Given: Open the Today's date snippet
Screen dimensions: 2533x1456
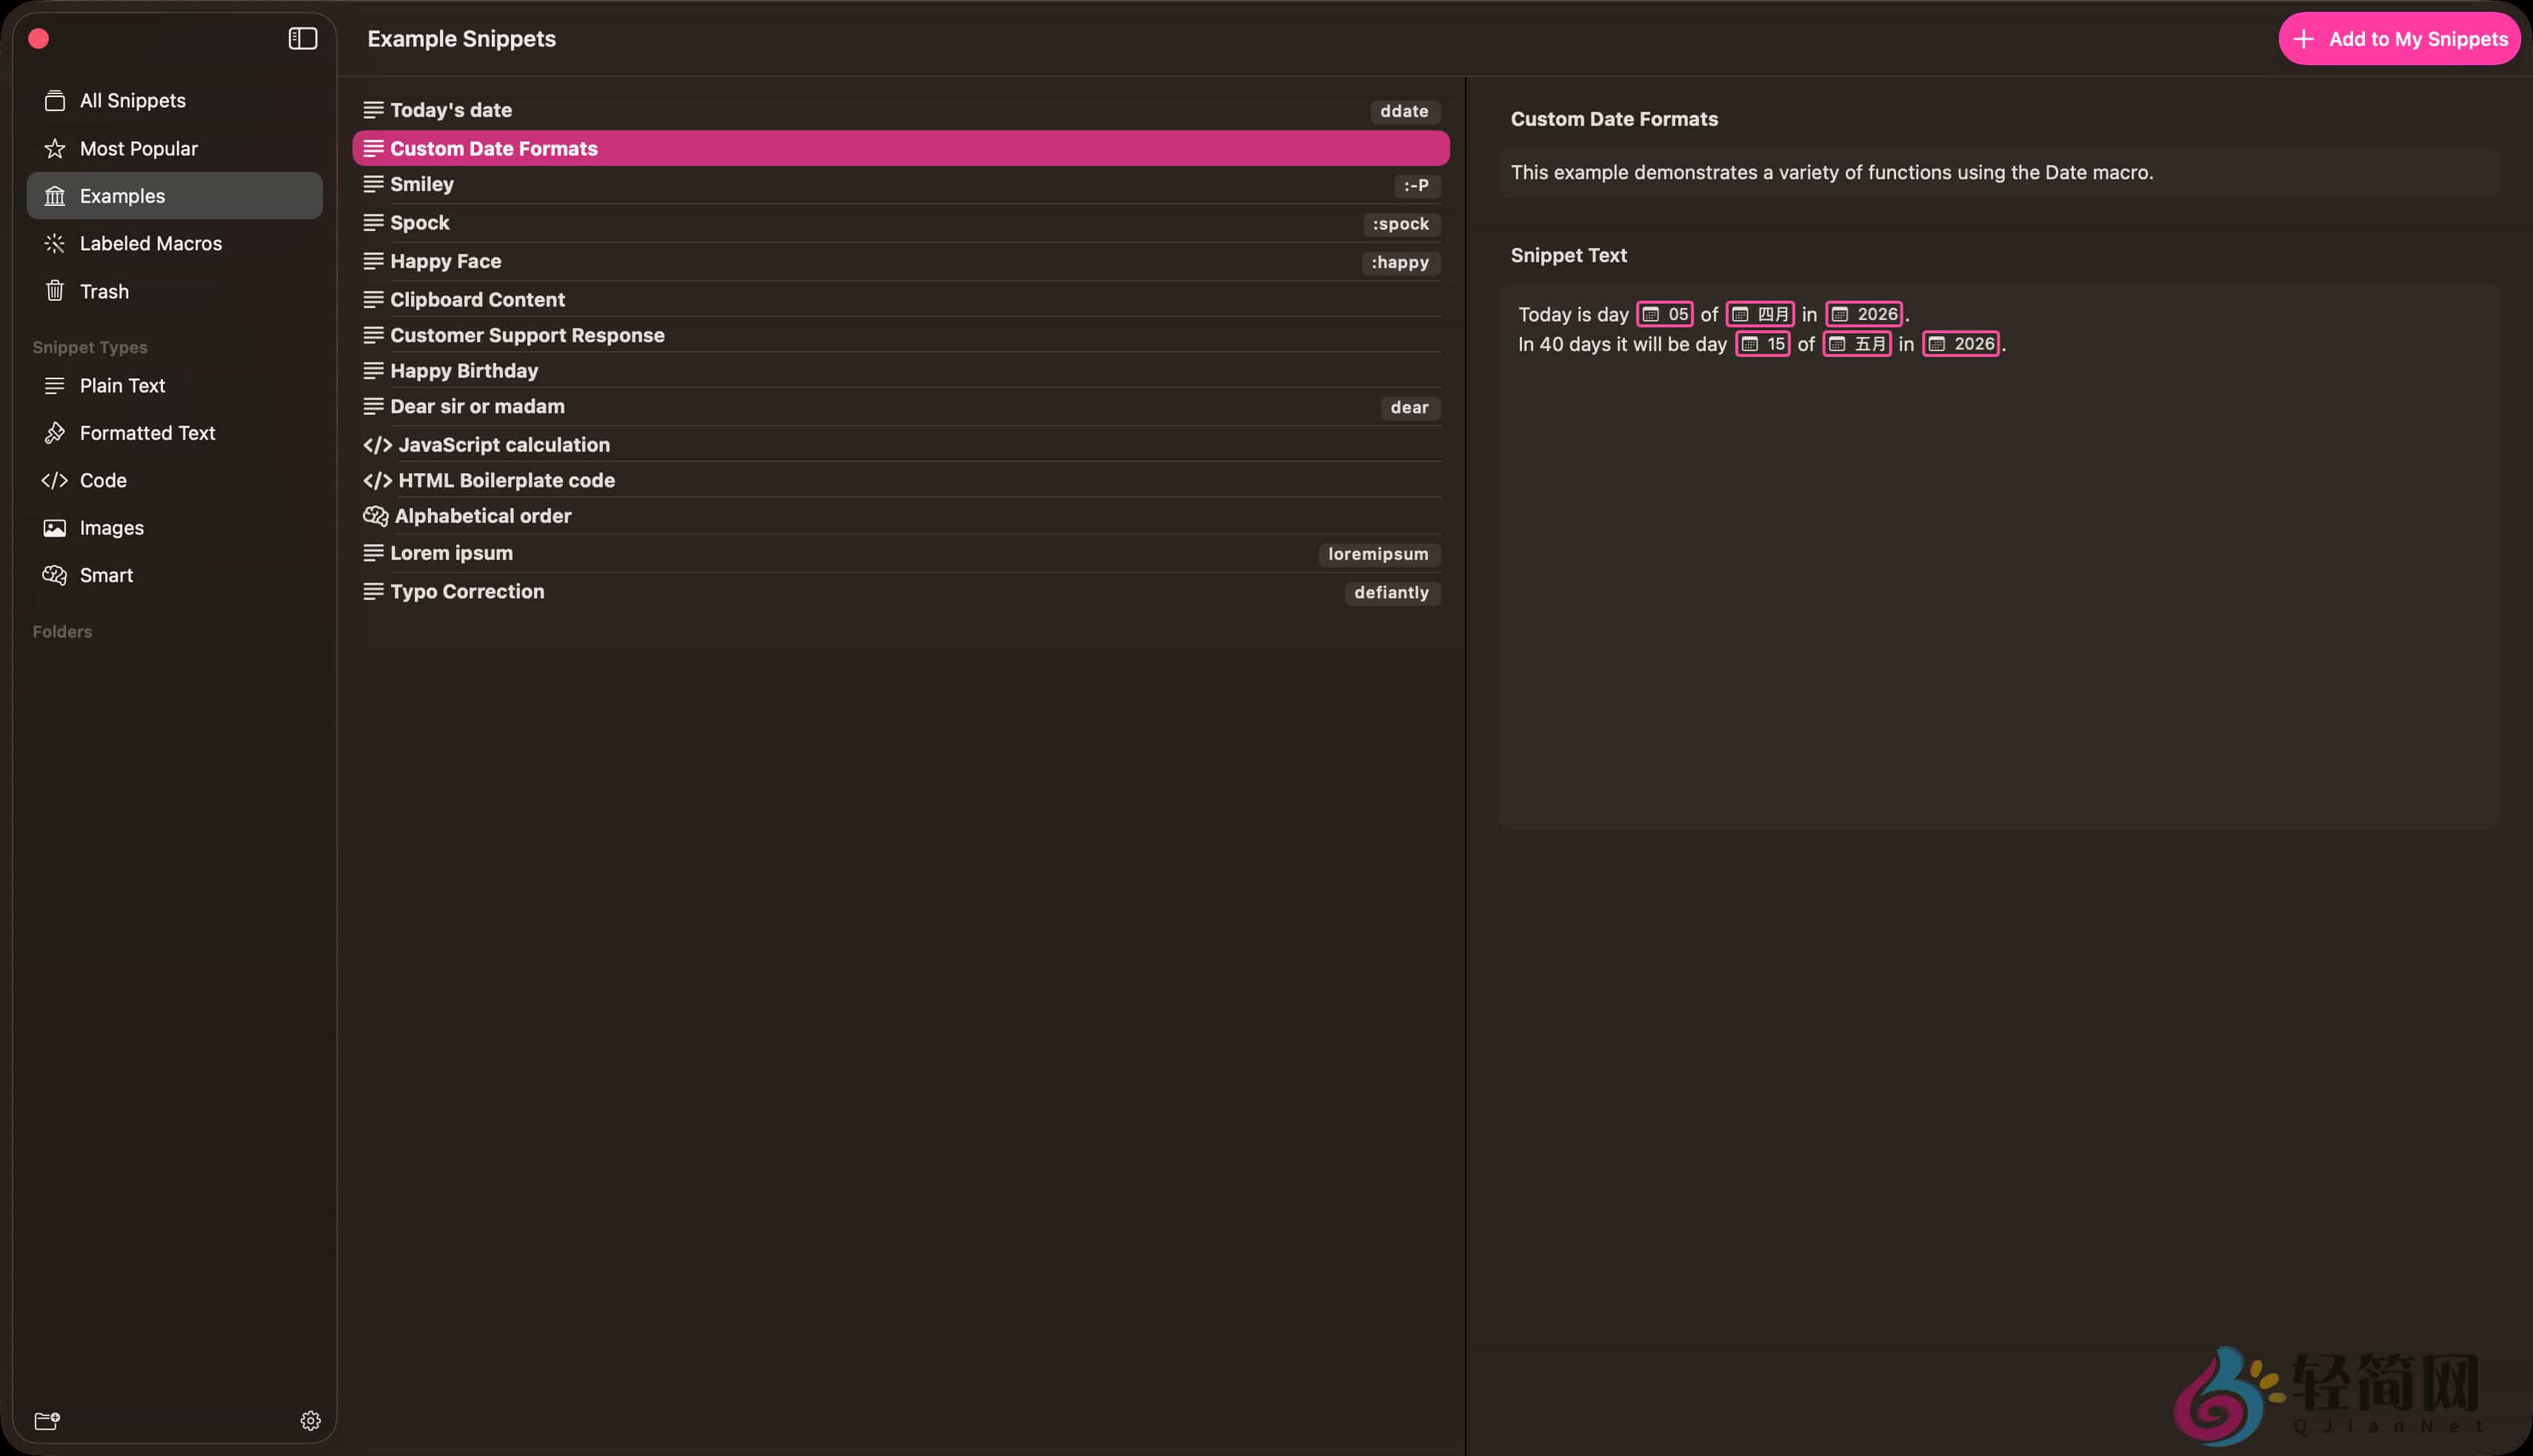Looking at the screenshot, I should (x=450, y=110).
